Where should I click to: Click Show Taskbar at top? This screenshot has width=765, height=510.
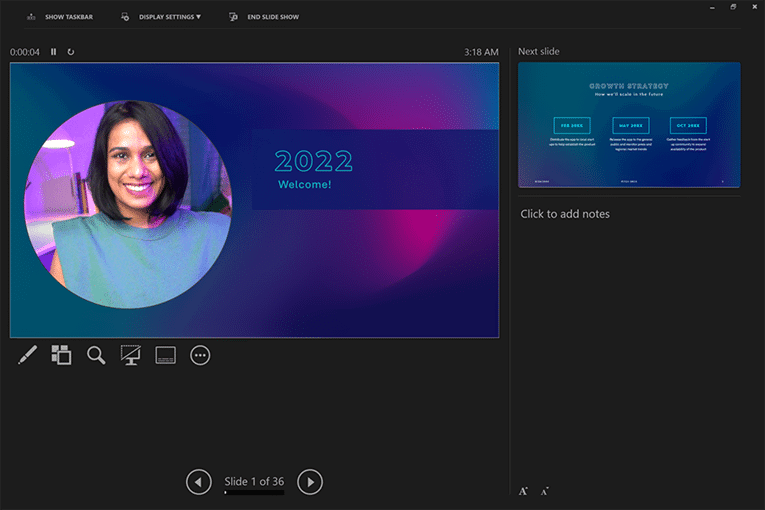pos(60,17)
